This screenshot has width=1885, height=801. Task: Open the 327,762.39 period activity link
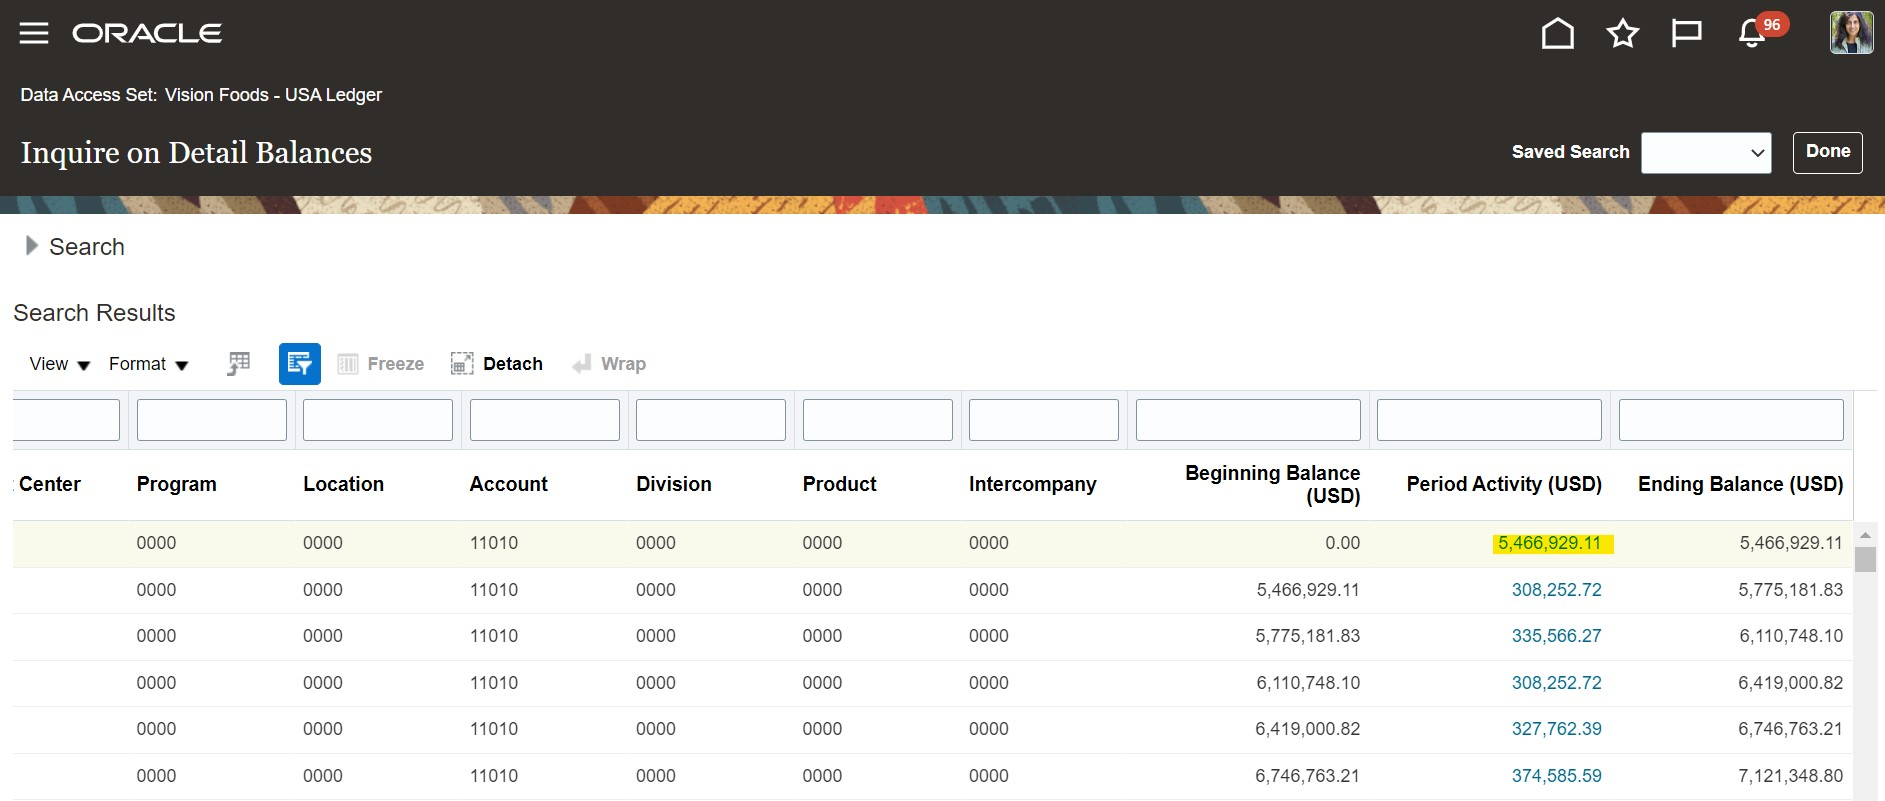(x=1556, y=729)
